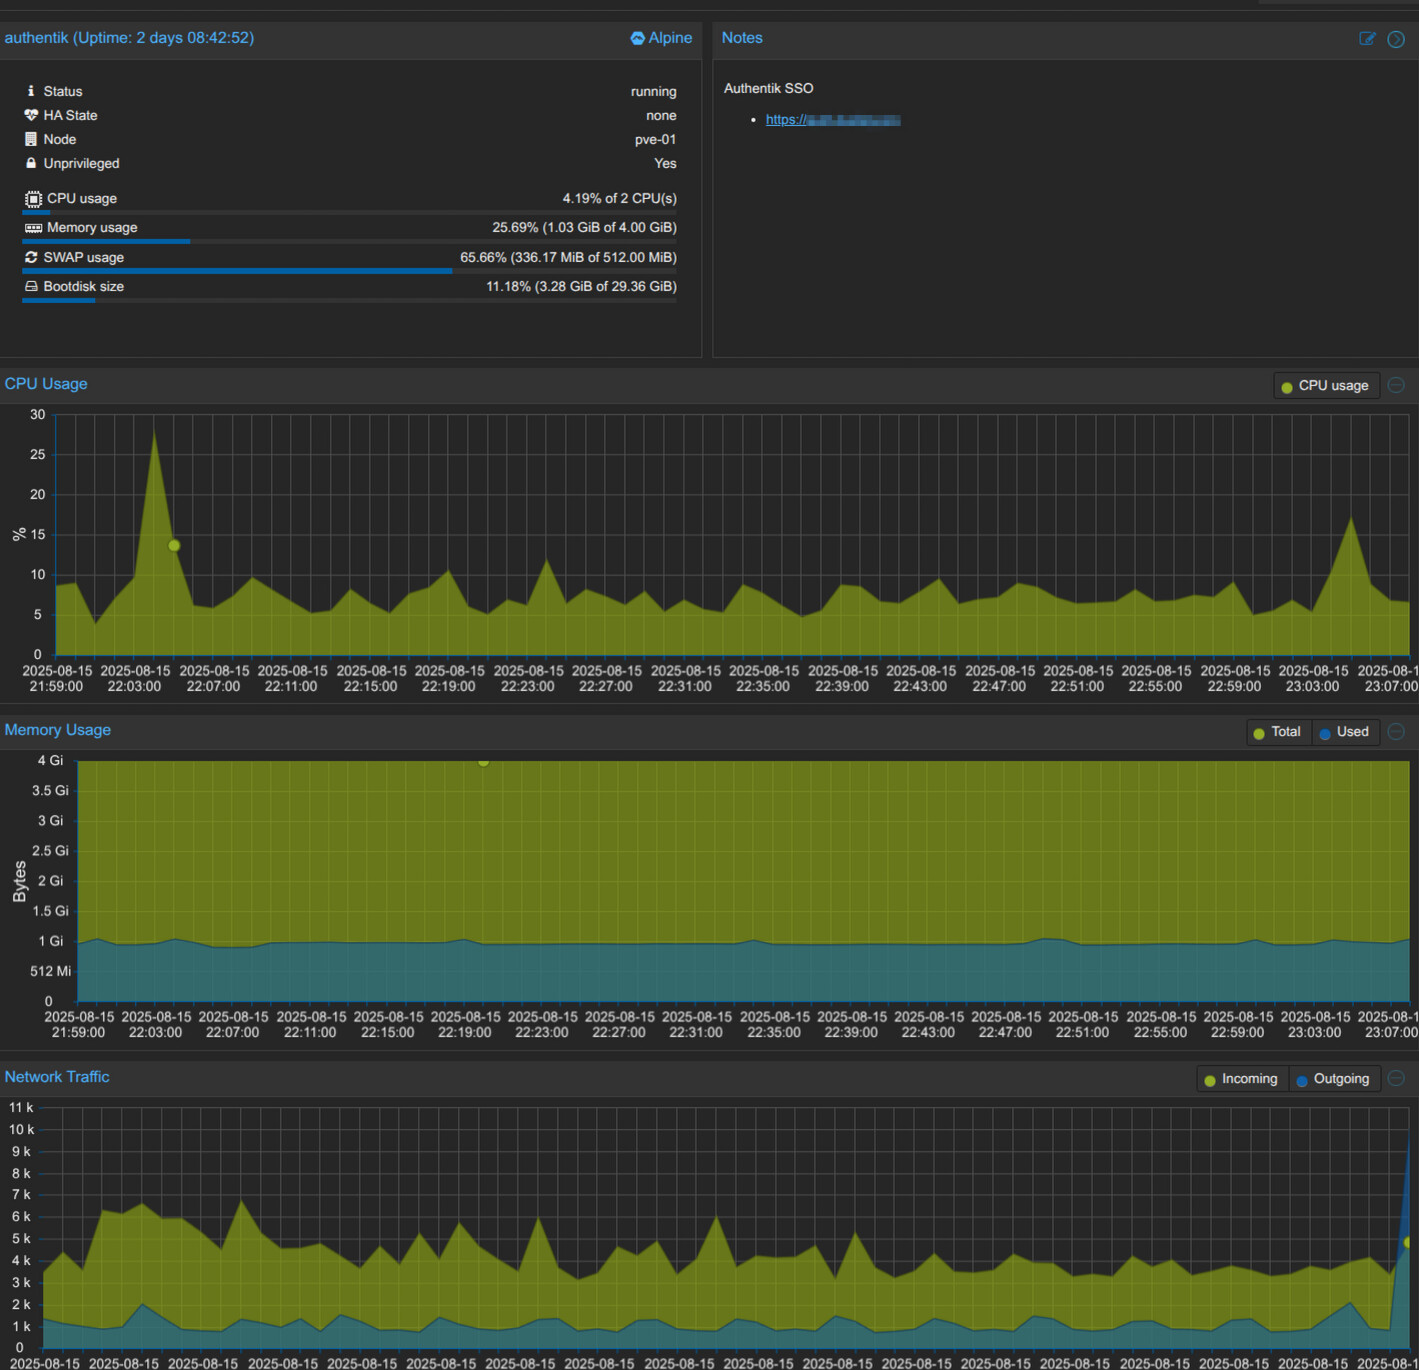Viewport: 1419px width, 1370px height.
Task: Reset zoom on the CPU Usage chart
Action: point(1396,385)
